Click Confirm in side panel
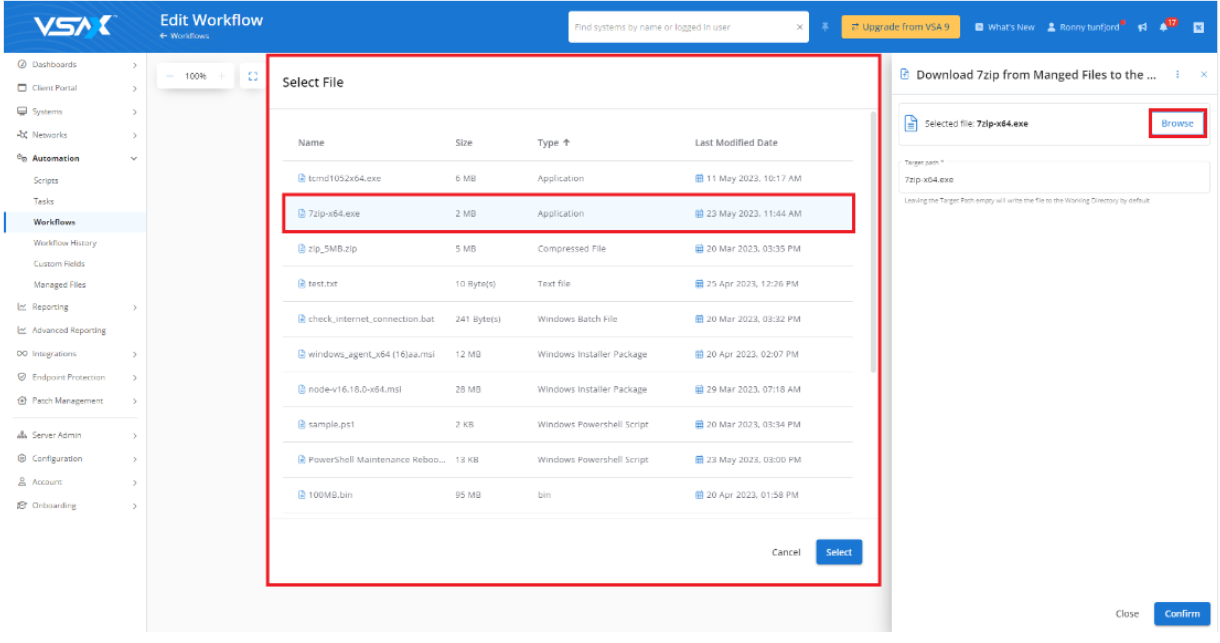 click(x=1182, y=614)
